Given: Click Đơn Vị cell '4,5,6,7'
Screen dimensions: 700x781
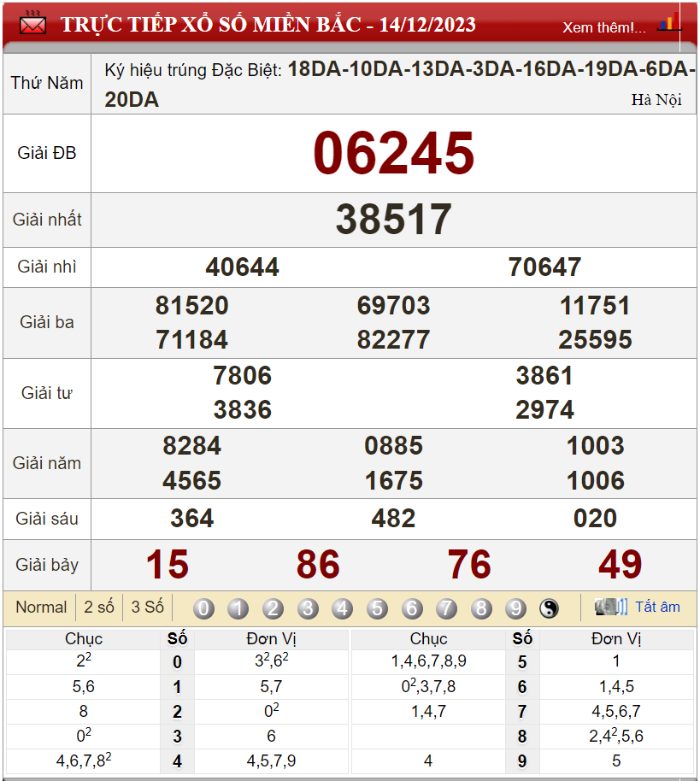Looking at the screenshot, I should tap(616, 711).
